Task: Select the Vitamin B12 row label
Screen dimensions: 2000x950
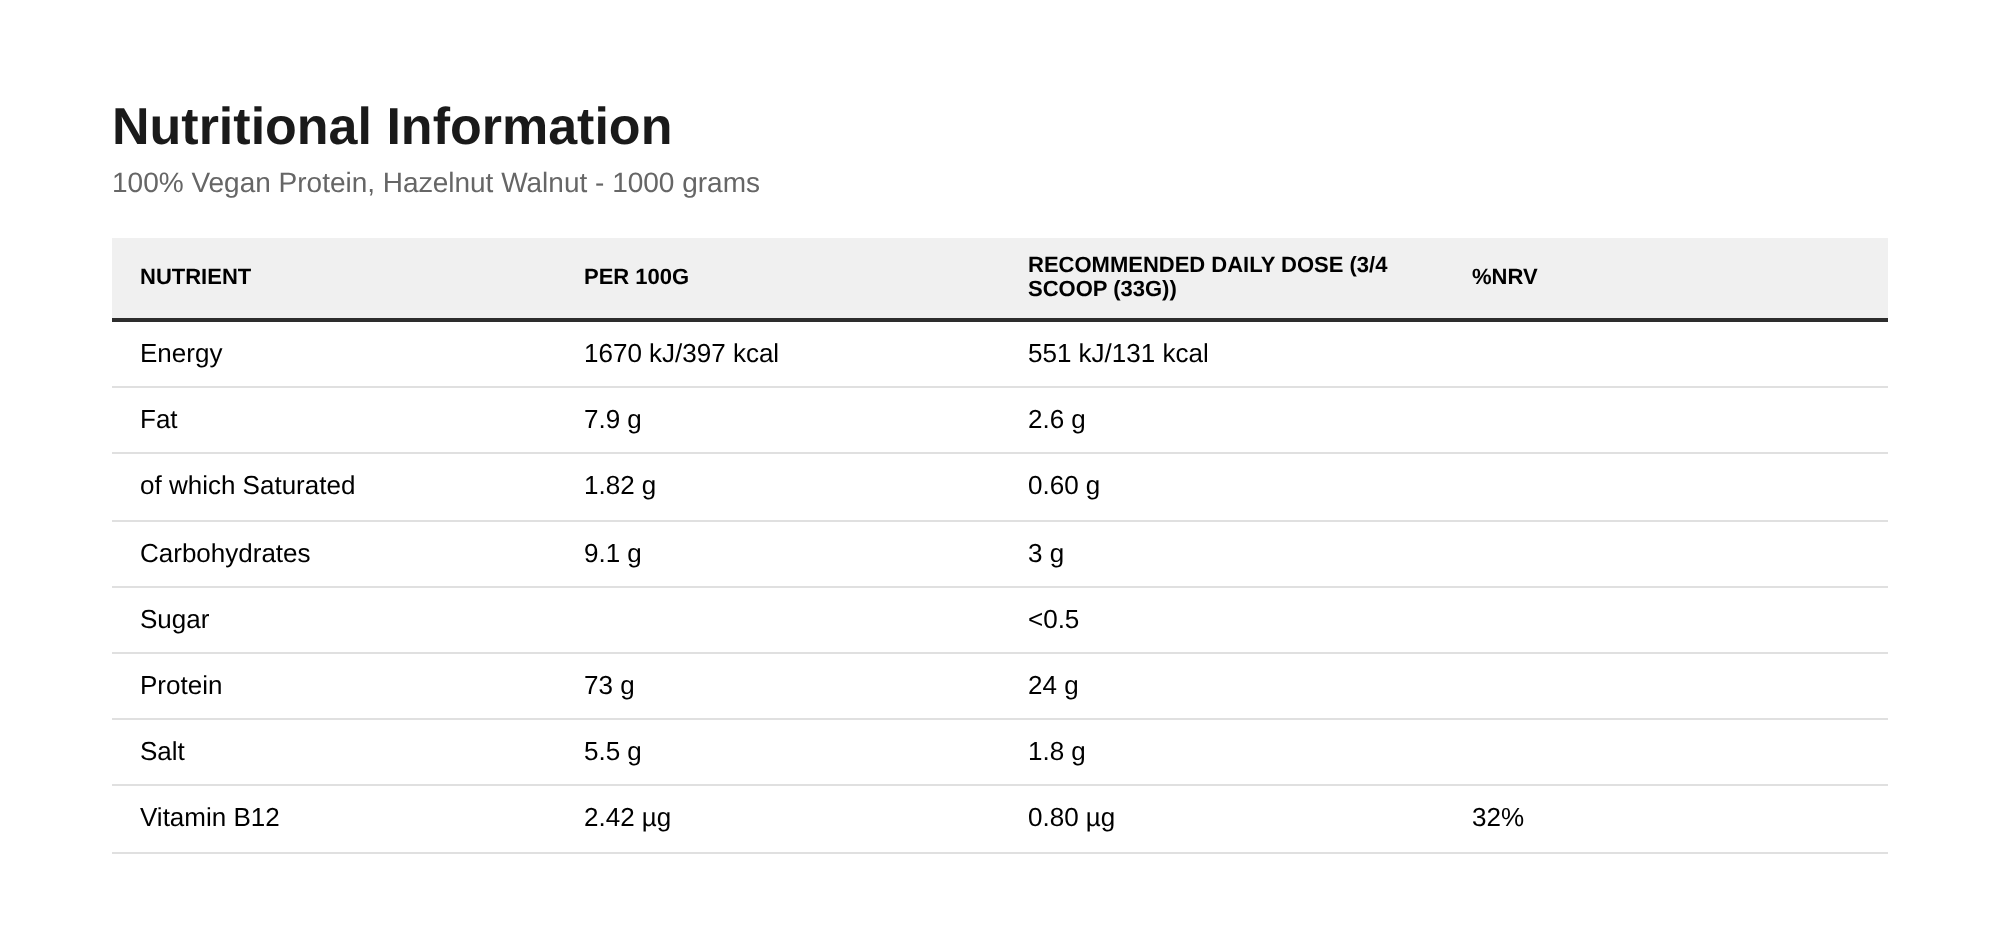Action: (x=210, y=818)
